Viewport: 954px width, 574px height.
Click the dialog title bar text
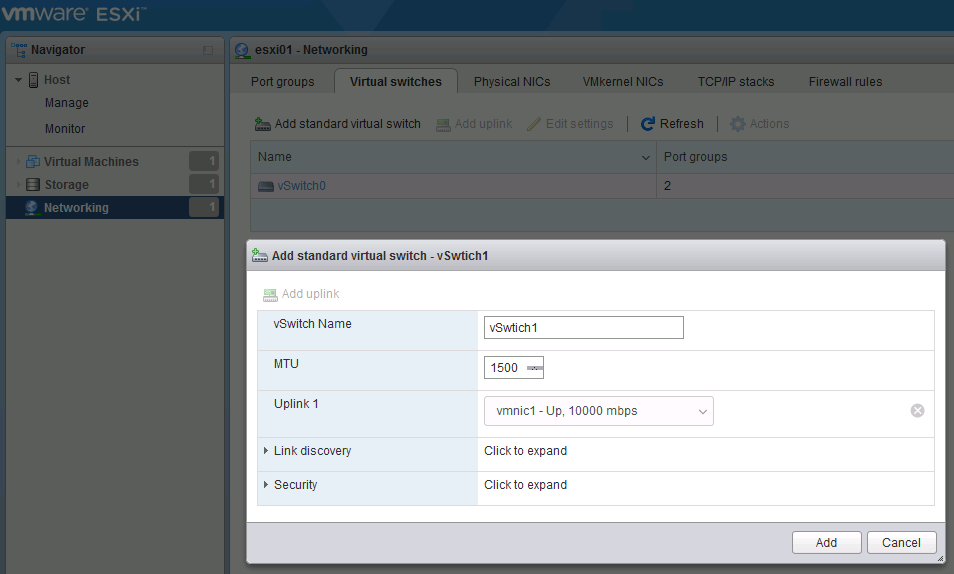[380, 256]
